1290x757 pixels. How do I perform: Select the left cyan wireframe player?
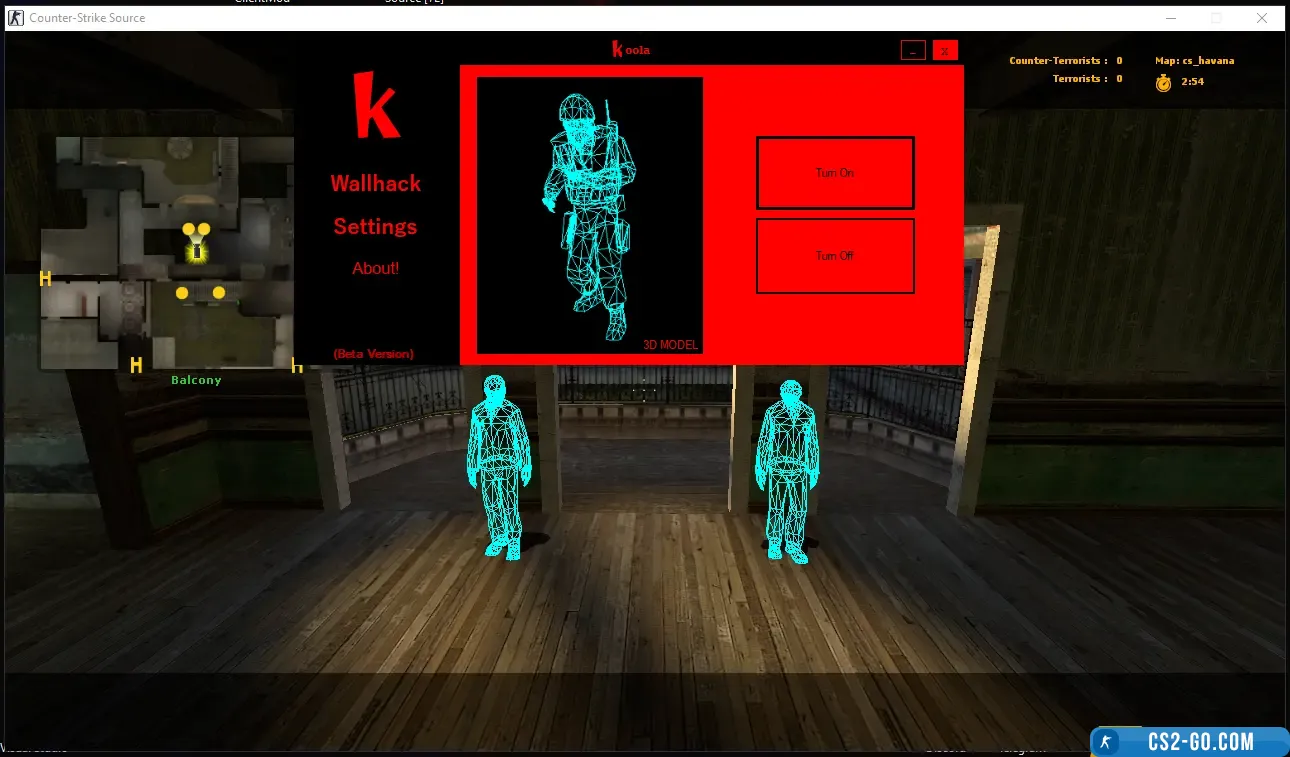[497, 465]
